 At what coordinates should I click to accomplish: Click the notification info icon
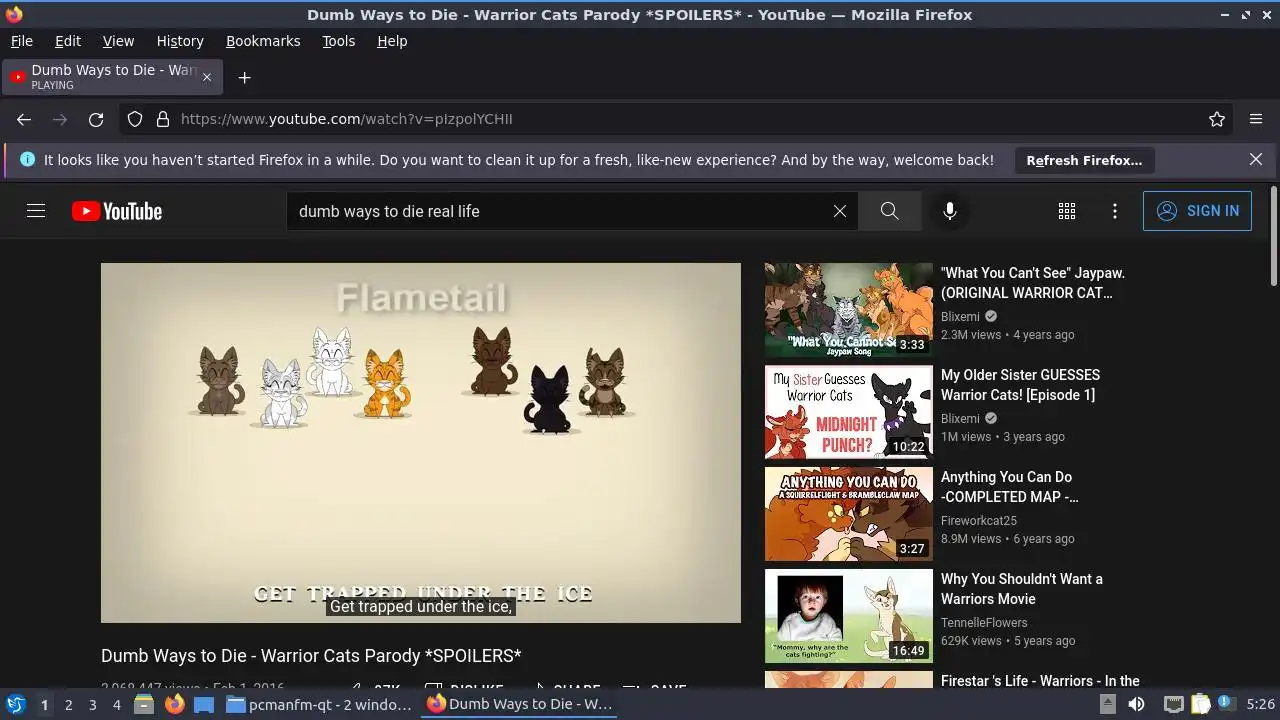click(x=27, y=159)
